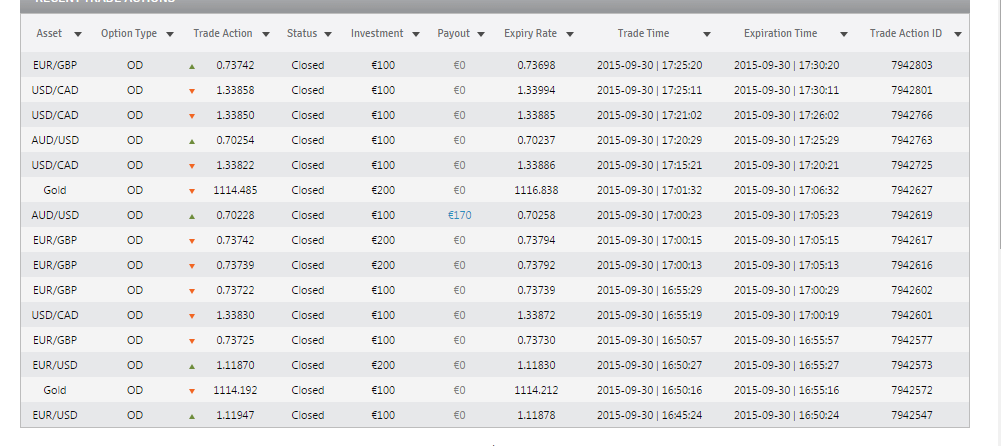The height and width of the screenshot is (446, 1001).
Task: Click the expiration time 2015-09-30 | 16:50:24
Action: tap(786, 415)
